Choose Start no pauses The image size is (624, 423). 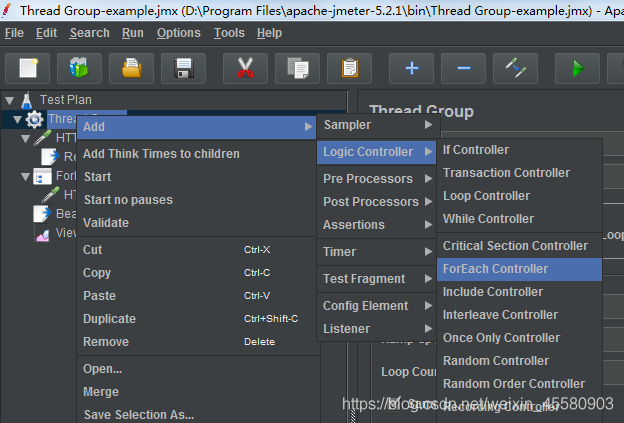[198, 200]
